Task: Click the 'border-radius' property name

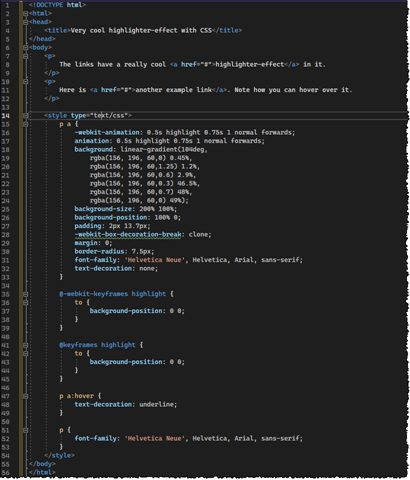Action: (x=99, y=252)
